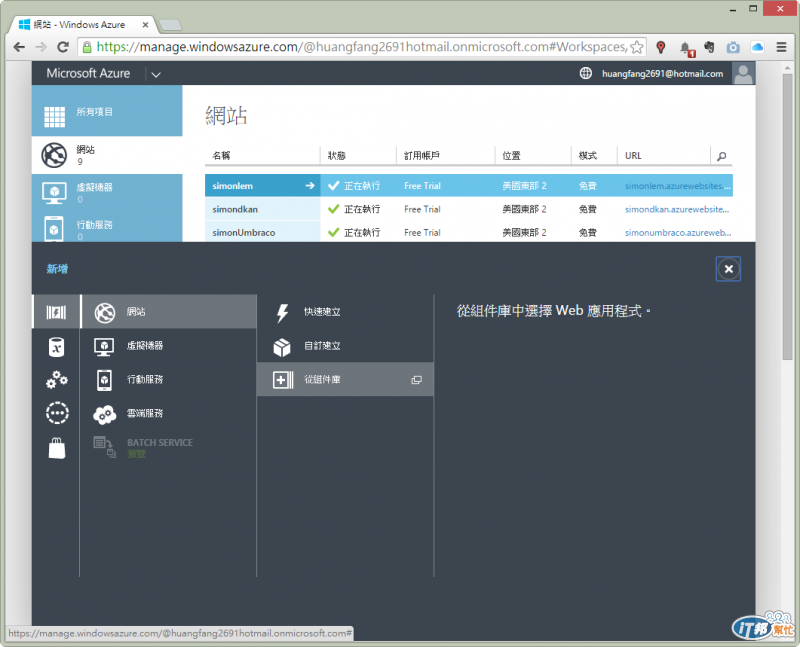Open the user avatar account icon
This screenshot has width=800, height=647.
743,73
